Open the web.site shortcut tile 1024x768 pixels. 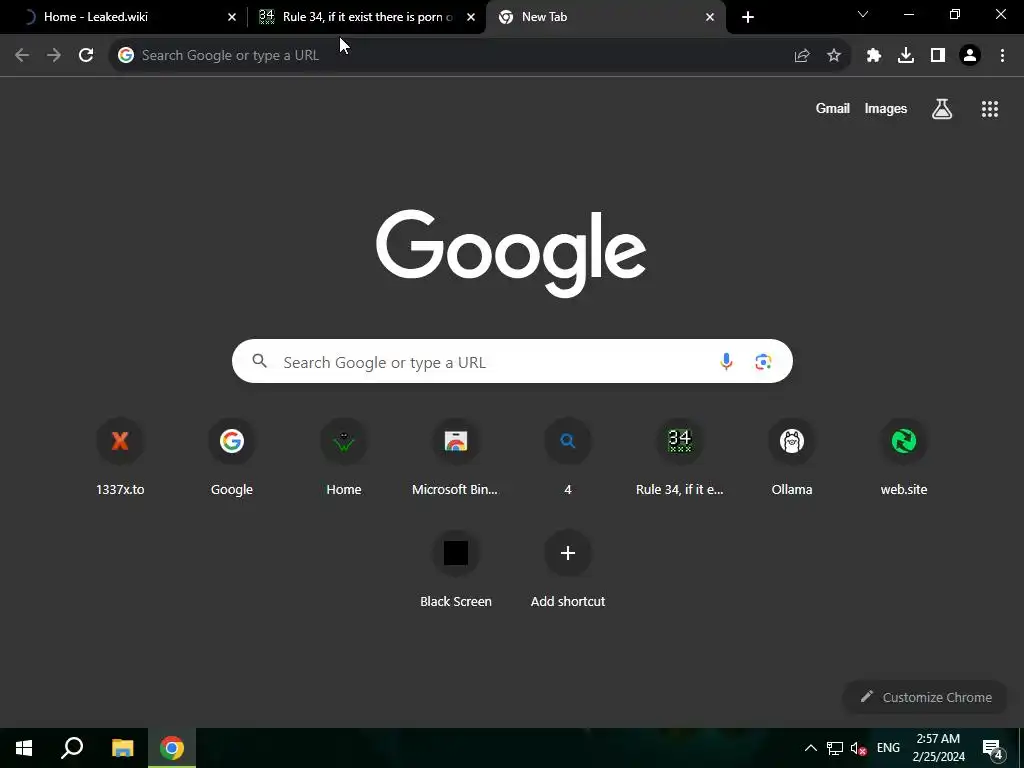(x=904, y=458)
